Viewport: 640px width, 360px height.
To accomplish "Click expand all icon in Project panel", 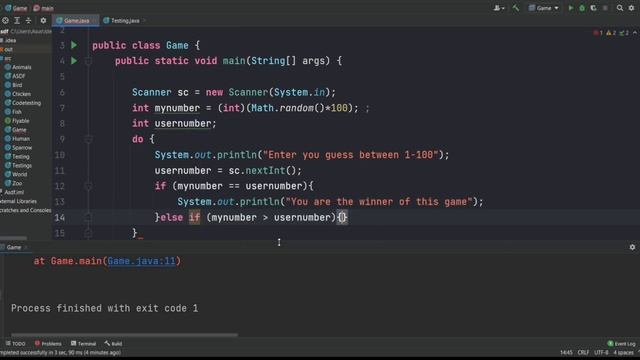I will [x=17, y=20].
